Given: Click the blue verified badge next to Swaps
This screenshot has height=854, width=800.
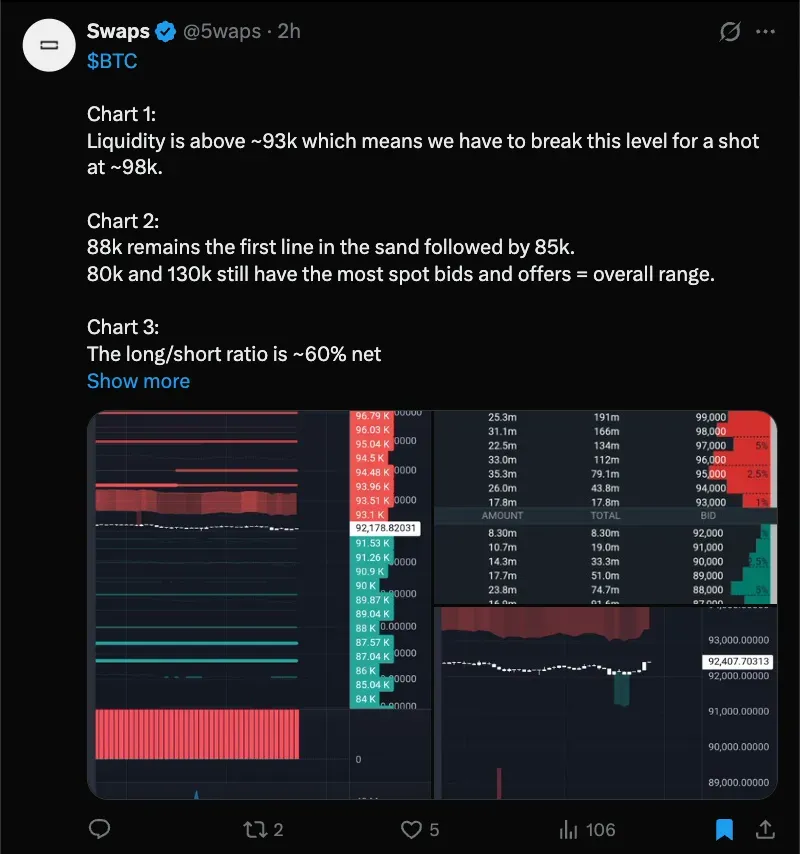Looking at the screenshot, I should (x=167, y=32).
